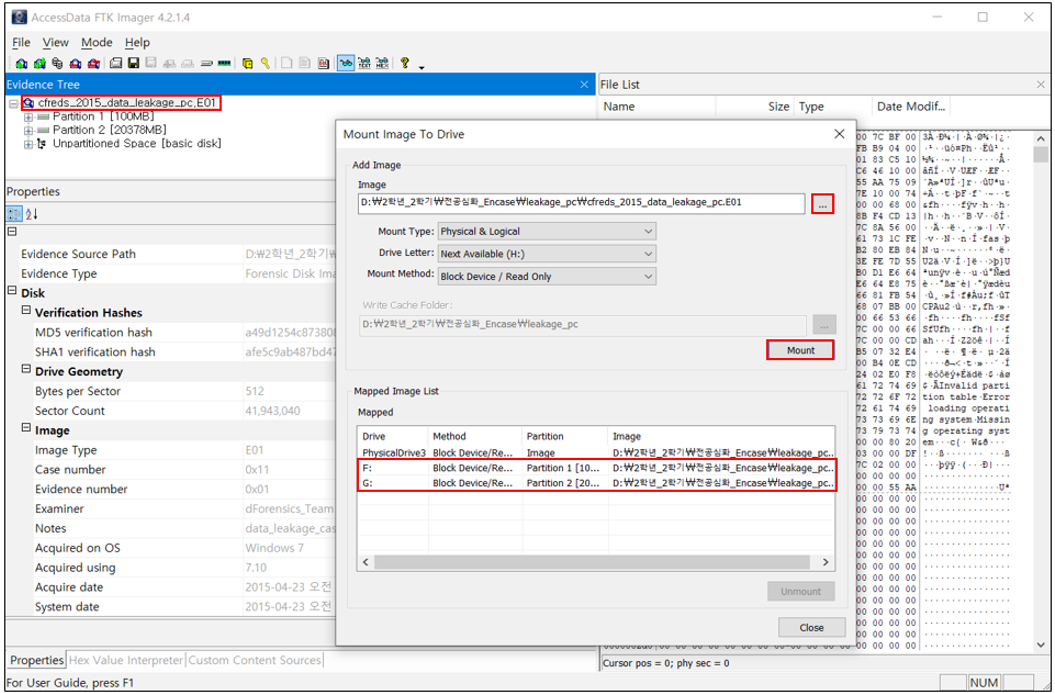Click the image browse '...' button
The width and height of the screenshot is (1055, 693).
(822, 204)
